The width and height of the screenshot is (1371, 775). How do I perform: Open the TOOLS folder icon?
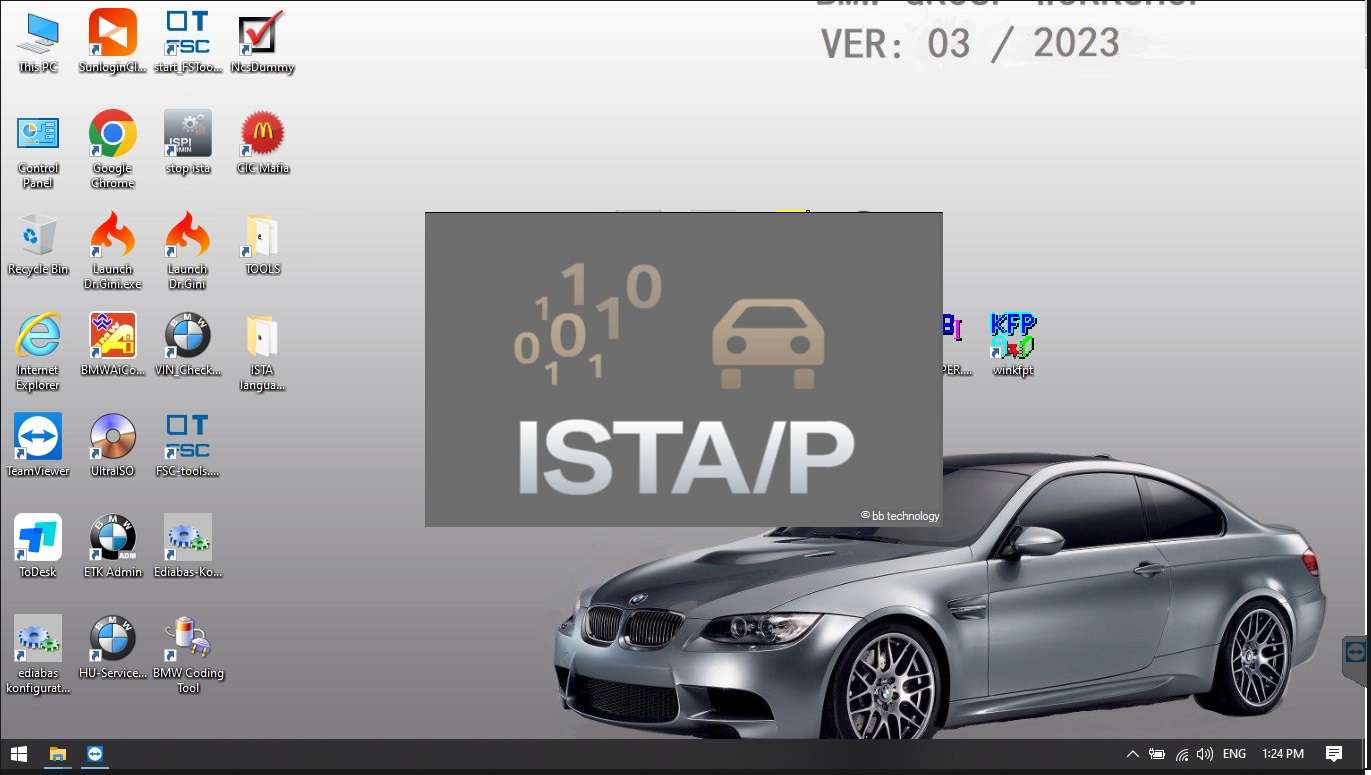262,244
